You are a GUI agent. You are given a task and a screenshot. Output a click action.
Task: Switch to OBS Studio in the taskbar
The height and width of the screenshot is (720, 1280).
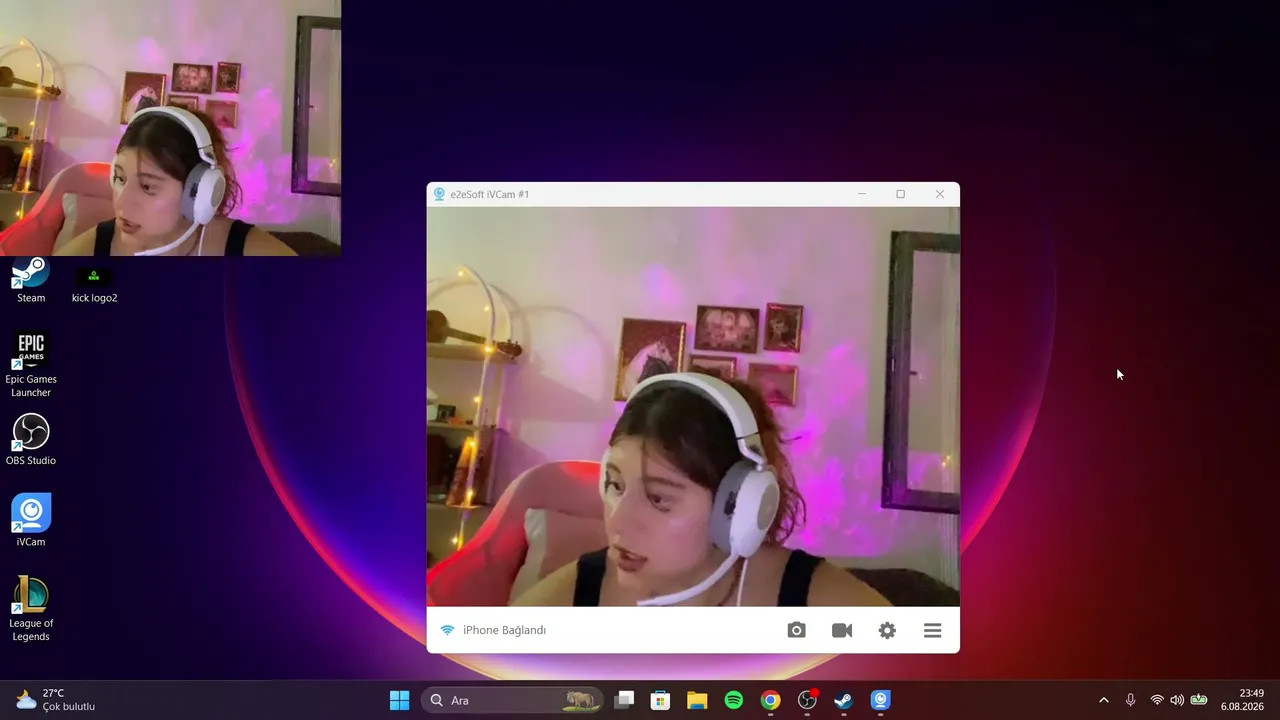pyautogui.click(x=807, y=700)
